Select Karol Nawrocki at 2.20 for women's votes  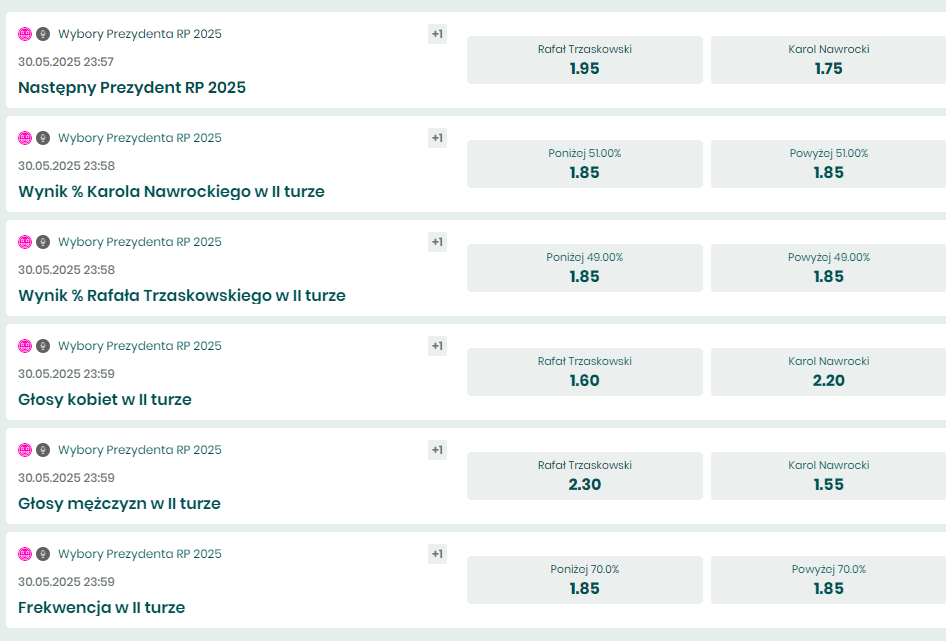pos(828,372)
